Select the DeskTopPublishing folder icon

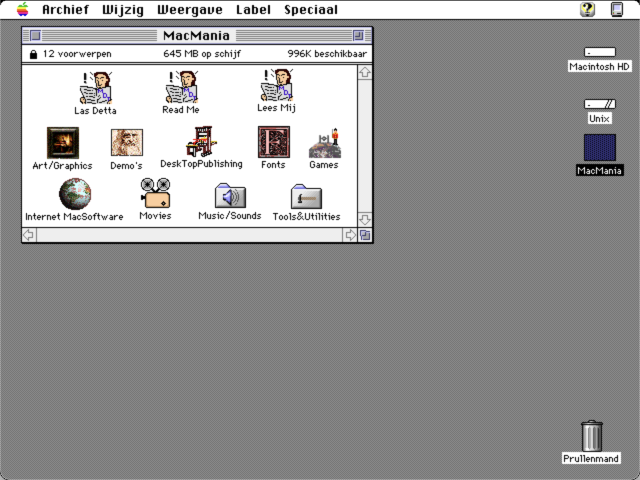[x=202, y=141]
